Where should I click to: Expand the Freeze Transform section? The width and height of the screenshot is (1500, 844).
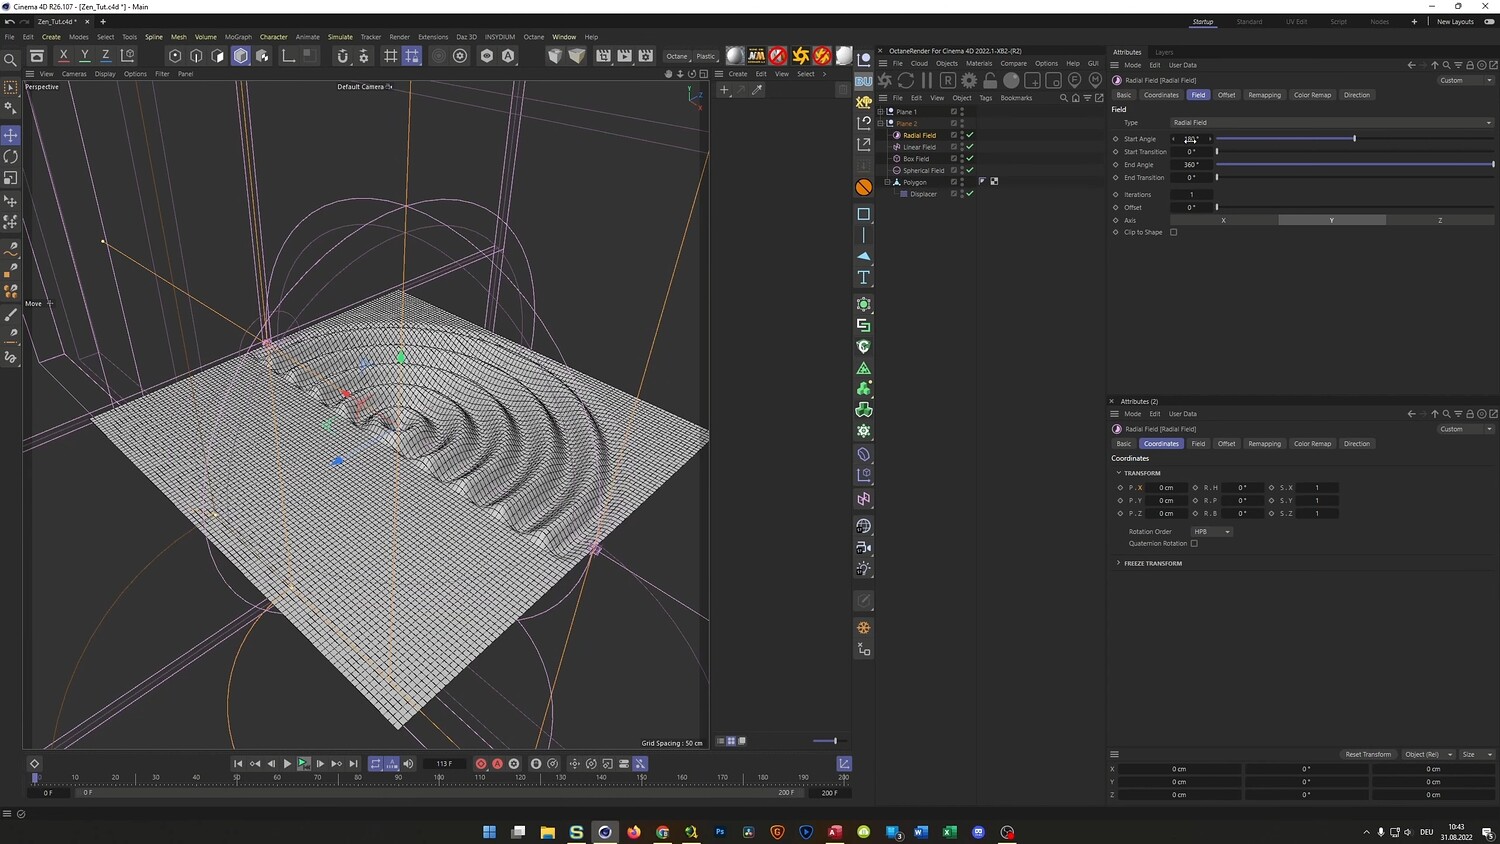(1152, 563)
